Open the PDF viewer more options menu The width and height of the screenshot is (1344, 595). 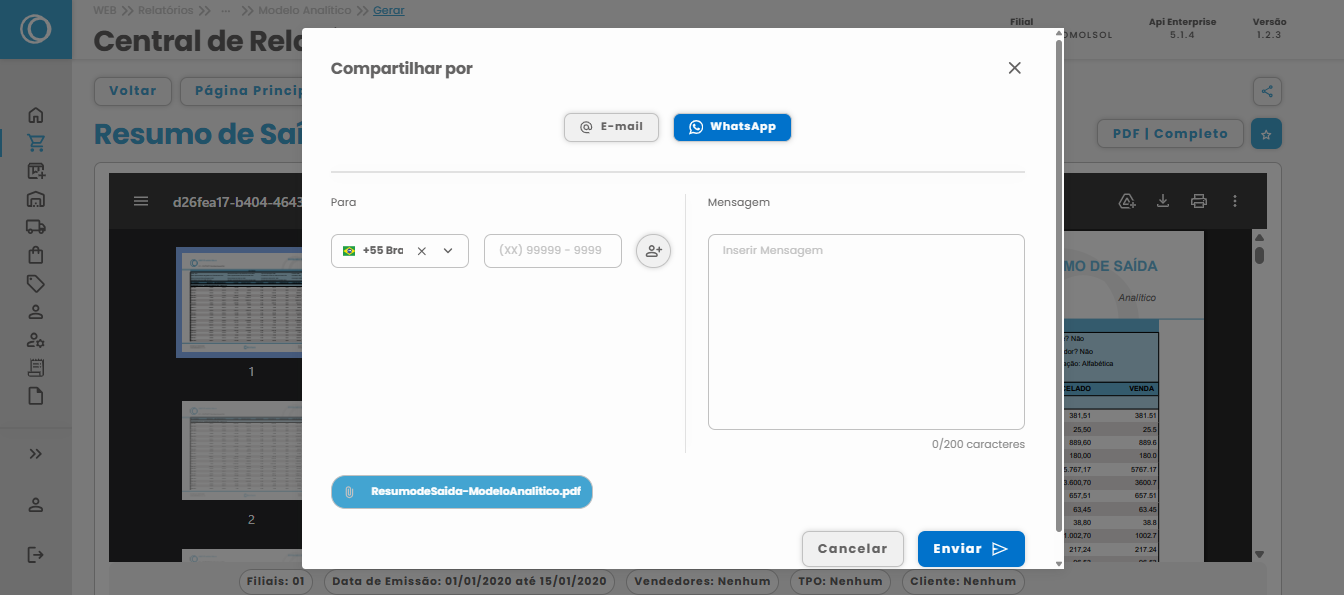(1235, 201)
